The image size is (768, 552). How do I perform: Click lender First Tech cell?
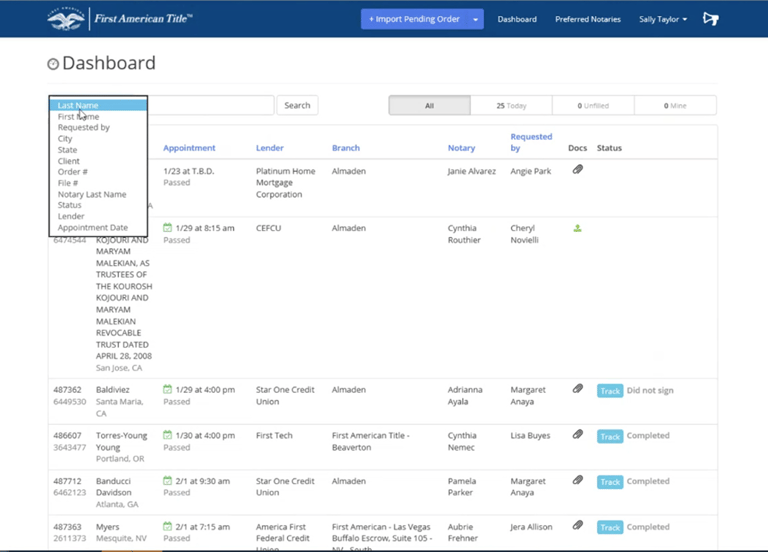(274, 435)
